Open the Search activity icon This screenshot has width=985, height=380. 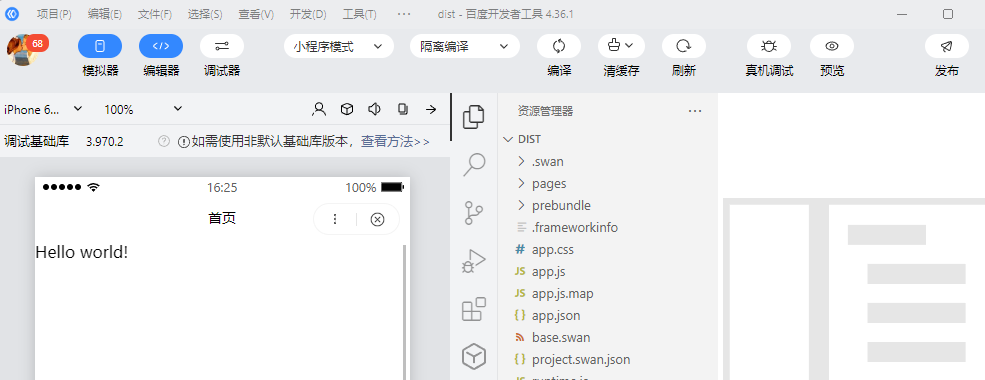click(474, 165)
